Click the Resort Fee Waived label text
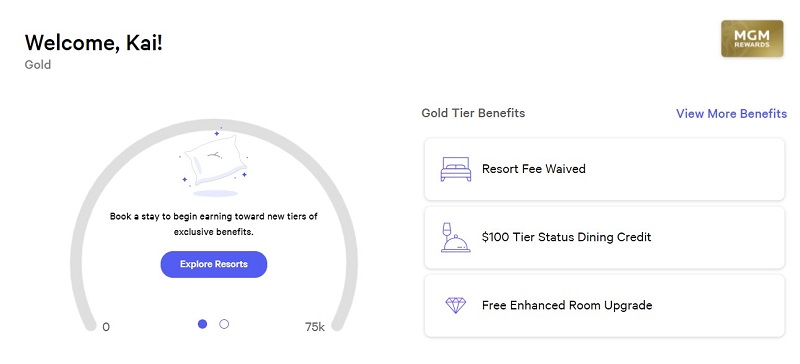The height and width of the screenshot is (364, 800). tap(534, 169)
